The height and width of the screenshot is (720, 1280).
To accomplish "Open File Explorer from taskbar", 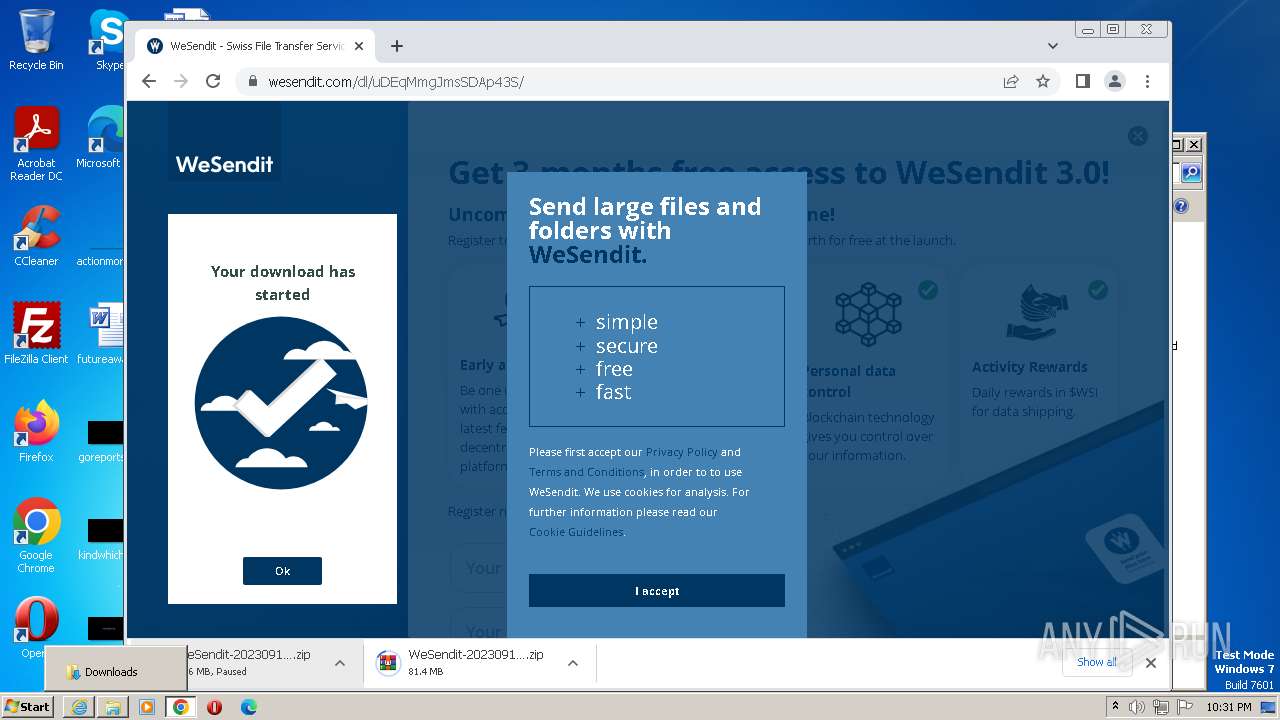I will (x=113, y=707).
